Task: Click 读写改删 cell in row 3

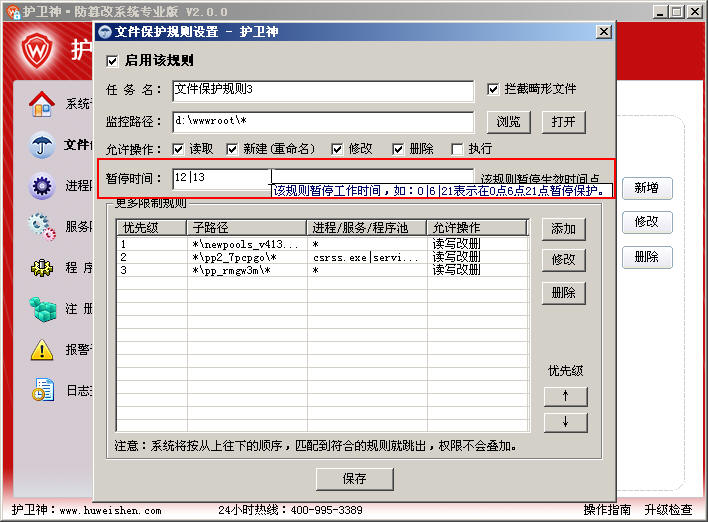Action: 477,270
